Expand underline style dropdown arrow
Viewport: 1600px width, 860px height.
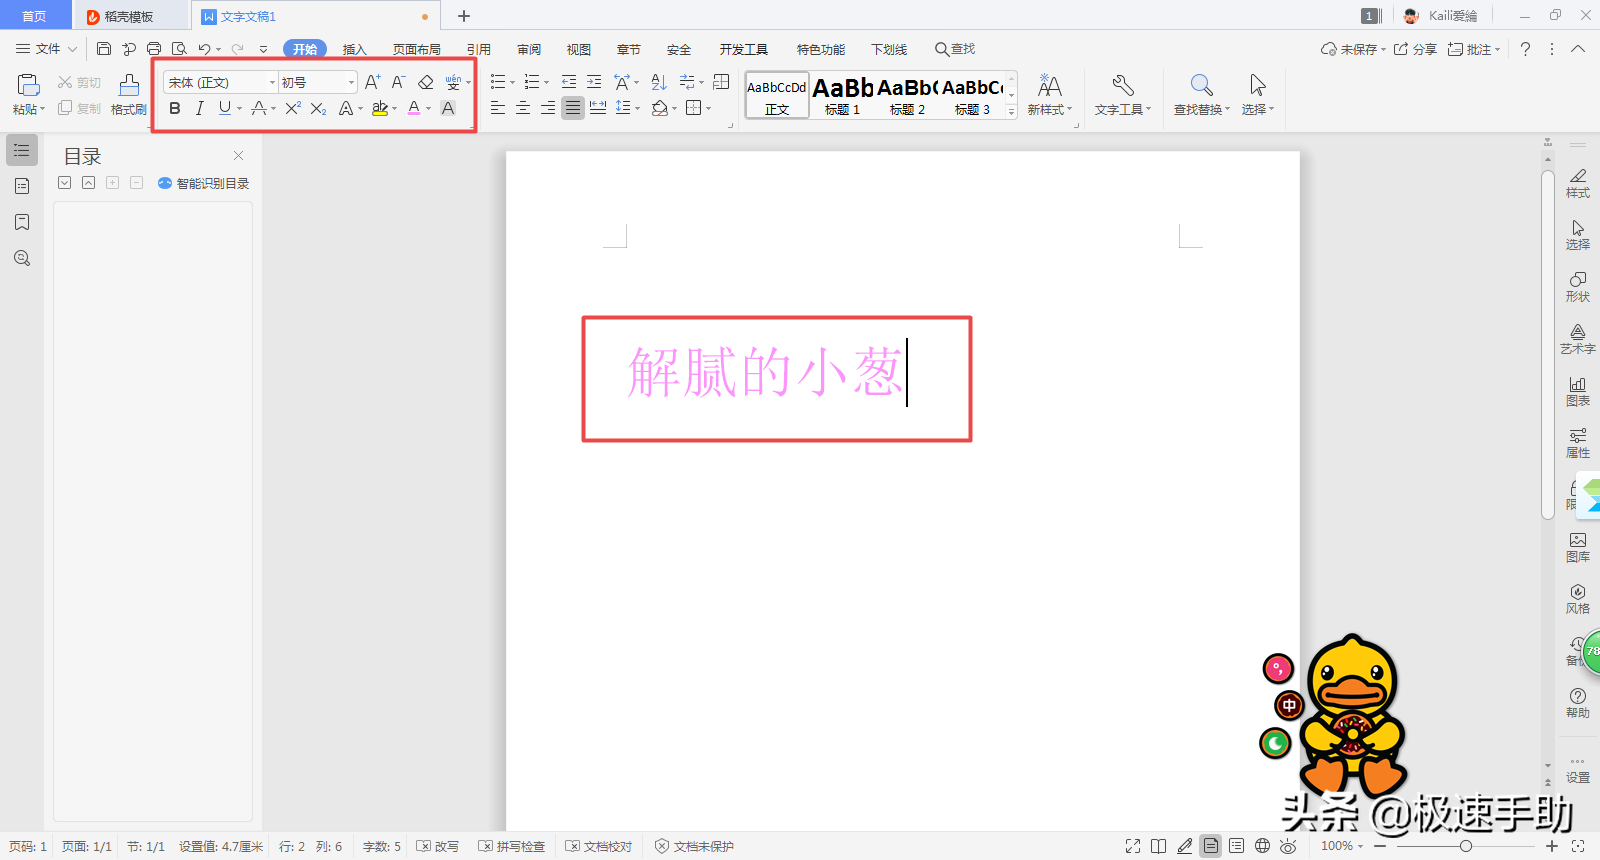[240, 108]
